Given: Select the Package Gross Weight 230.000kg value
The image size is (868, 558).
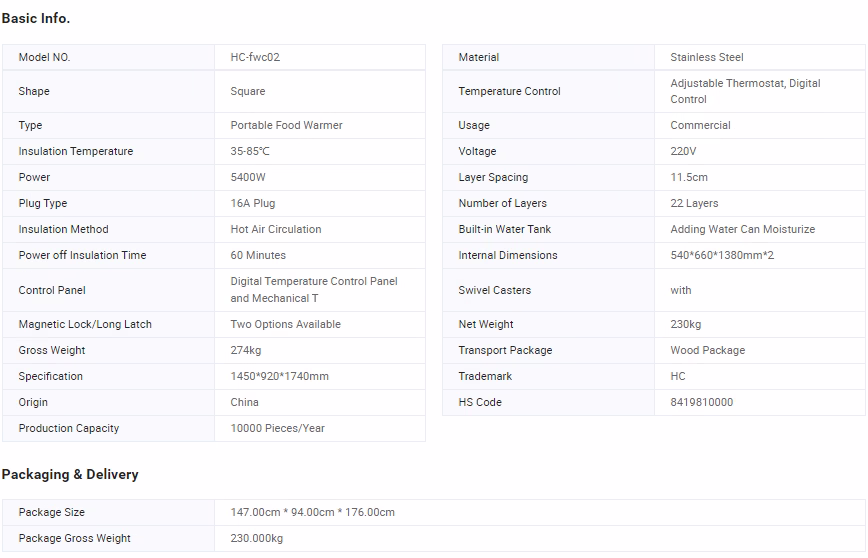Looking at the screenshot, I should tap(256, 538).
